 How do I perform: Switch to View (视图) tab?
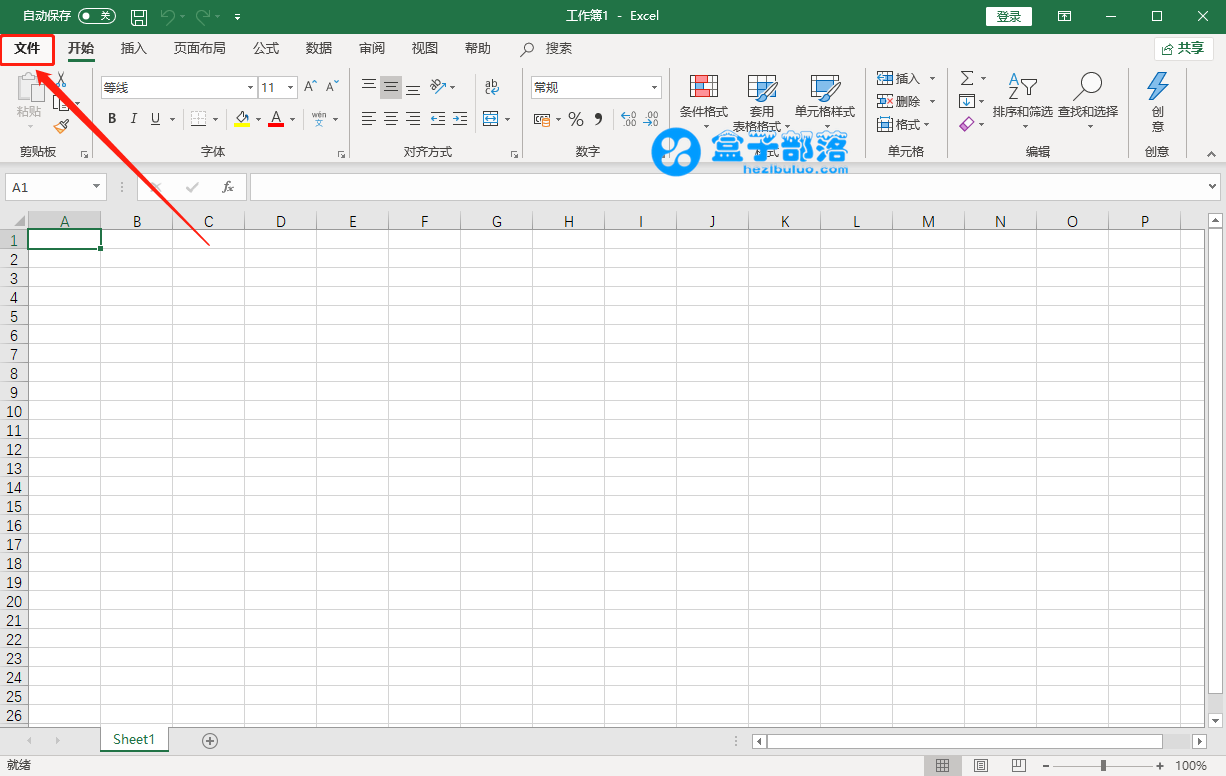click(x=425, y=48)
